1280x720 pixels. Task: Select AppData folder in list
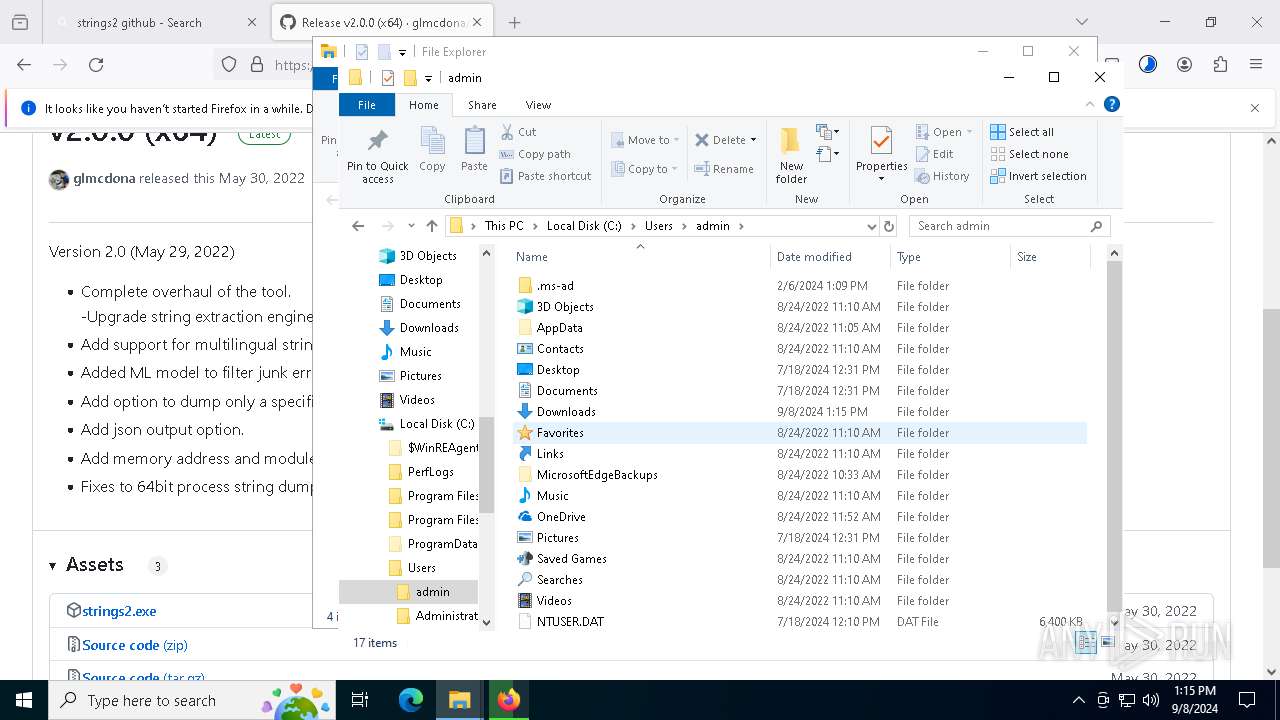click(x=559, y=328)
